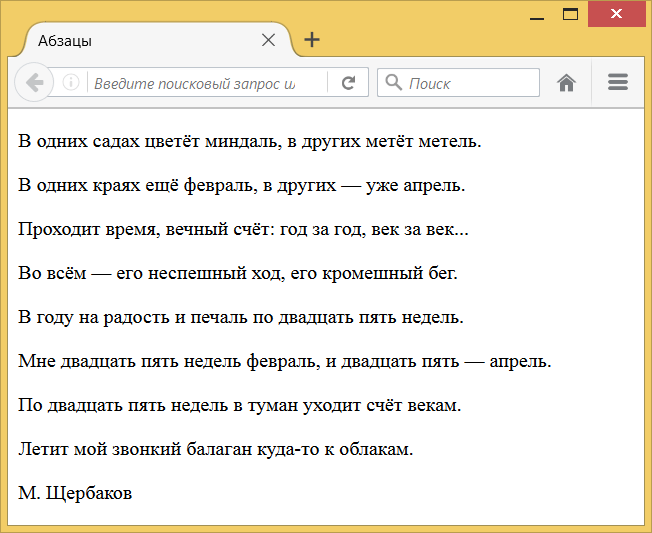
Task: Go to the home page via house icon
Action: [x=566, y=82]
